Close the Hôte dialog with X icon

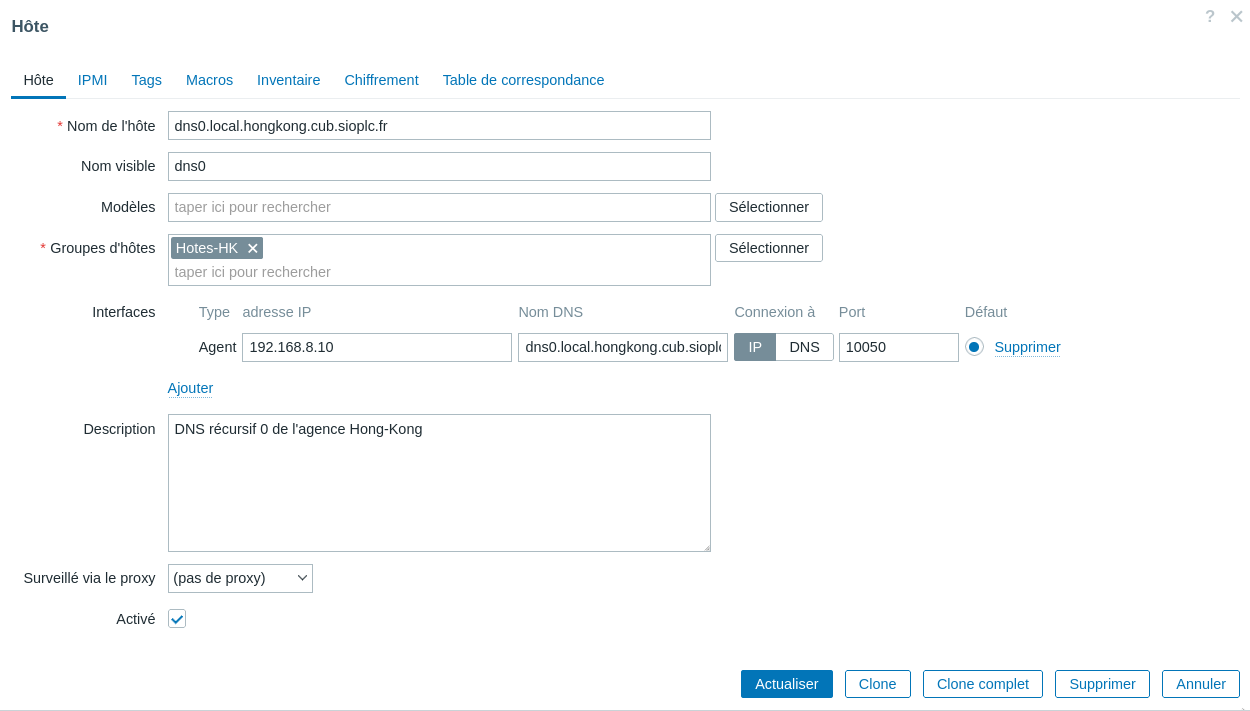(x=1236, y=16)
